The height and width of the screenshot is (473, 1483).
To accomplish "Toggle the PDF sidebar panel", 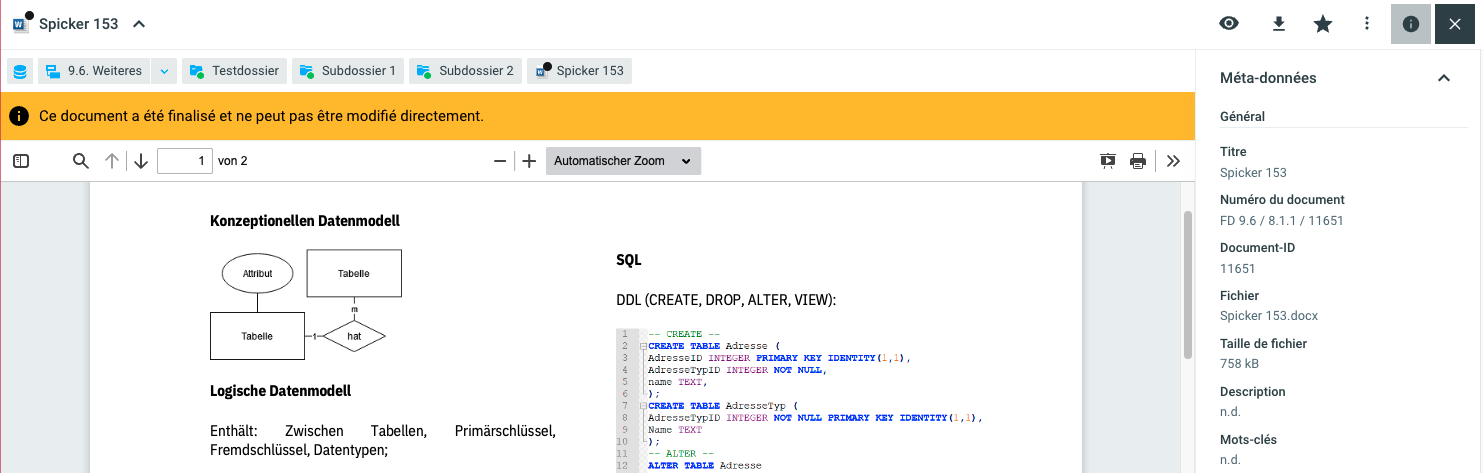I will click(21, 161).
